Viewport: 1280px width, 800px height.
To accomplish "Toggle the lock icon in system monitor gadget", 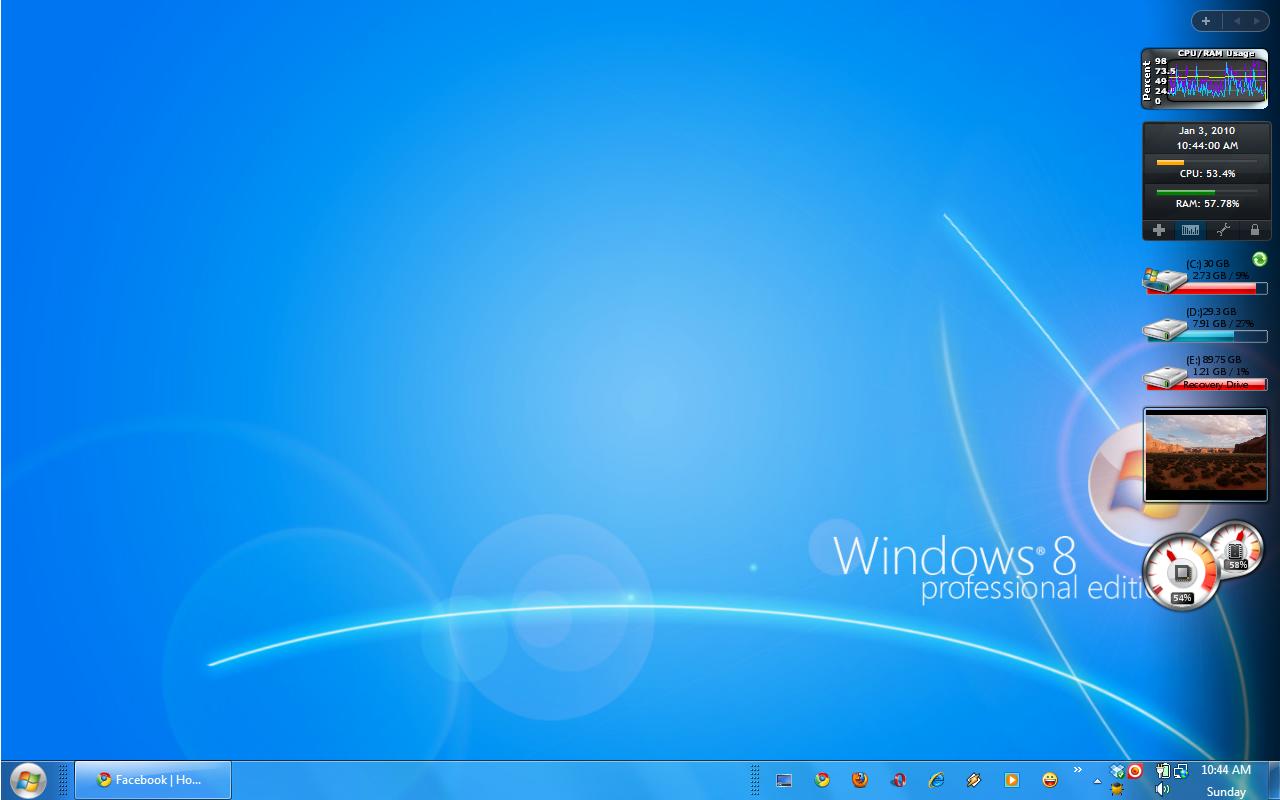I will (1254, 230).
